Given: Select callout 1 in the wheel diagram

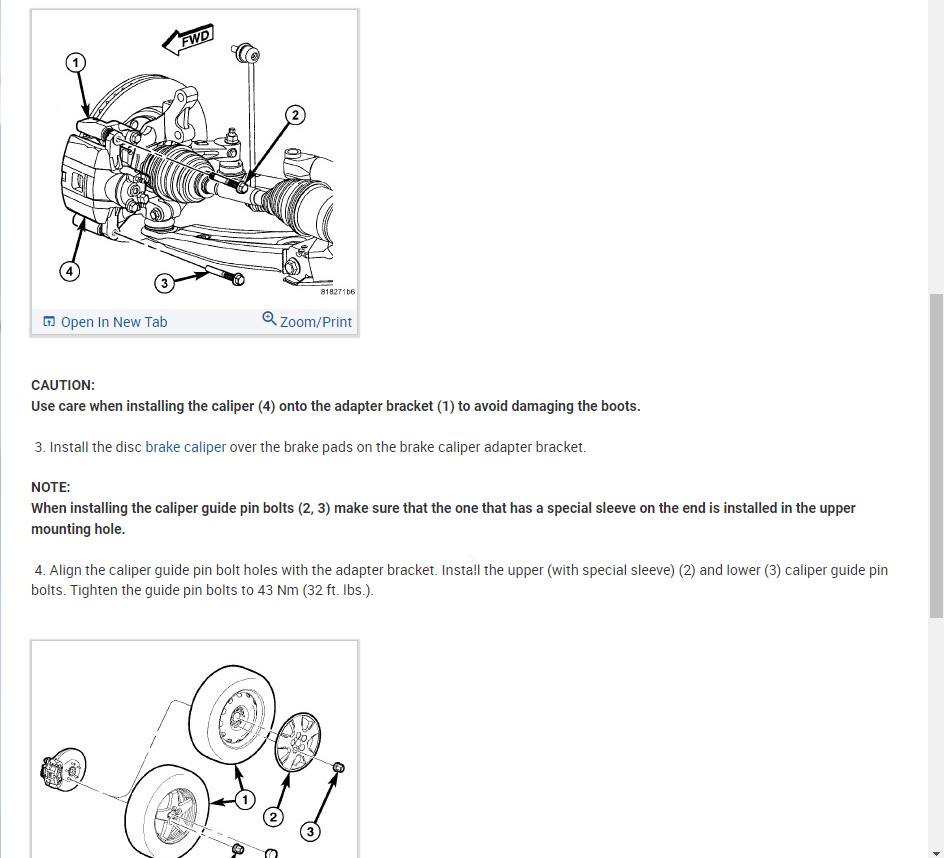Looking at the screenshot, I should 245,800.
